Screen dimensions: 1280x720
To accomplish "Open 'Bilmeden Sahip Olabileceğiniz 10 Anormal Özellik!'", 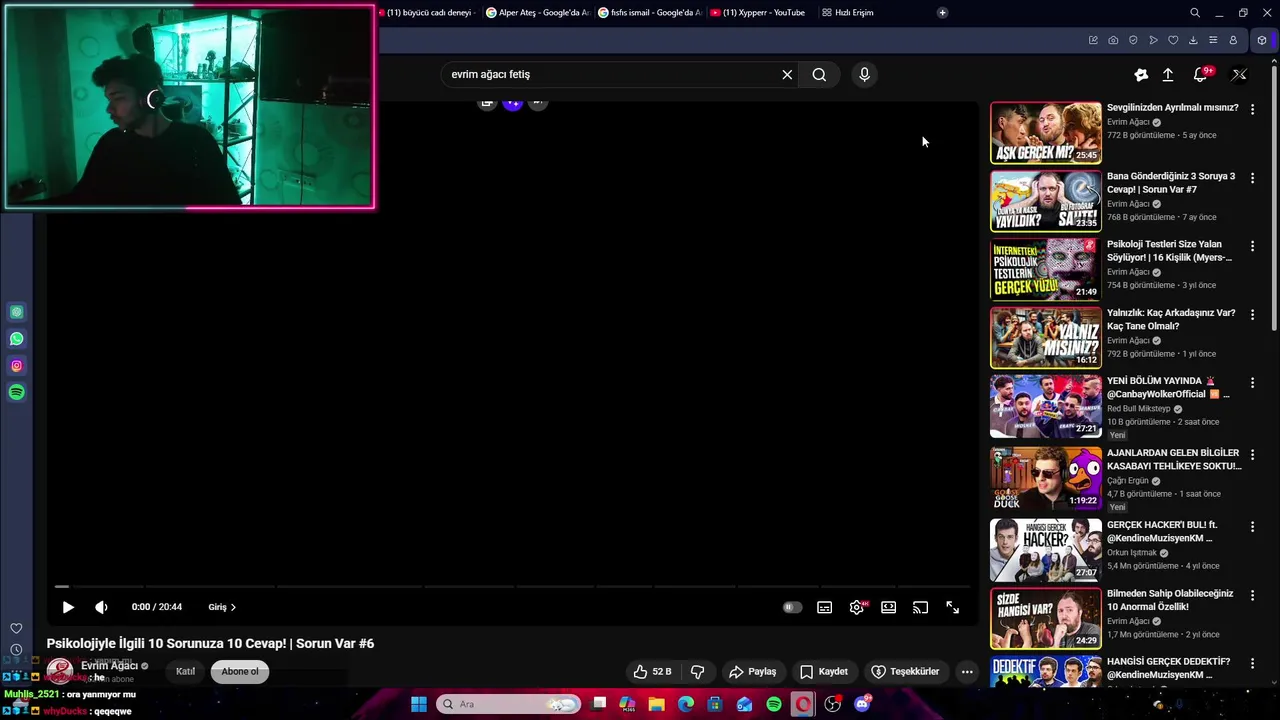I will click(1170, 600).
